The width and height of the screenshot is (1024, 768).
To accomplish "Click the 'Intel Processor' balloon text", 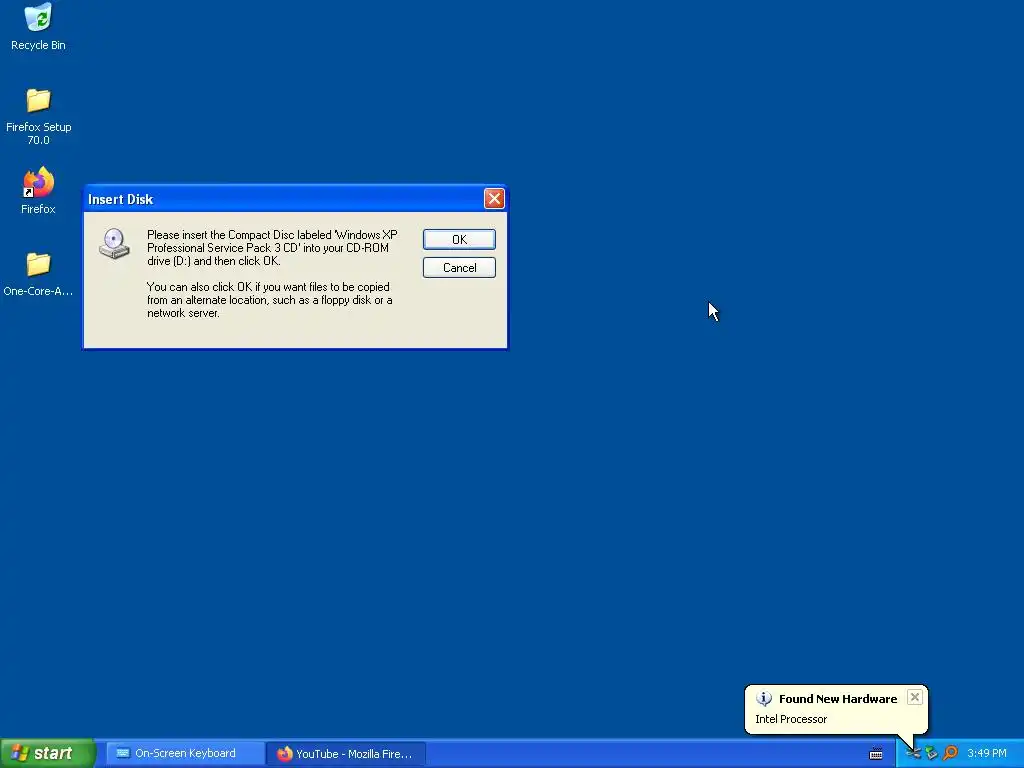I will click(791, 719).
